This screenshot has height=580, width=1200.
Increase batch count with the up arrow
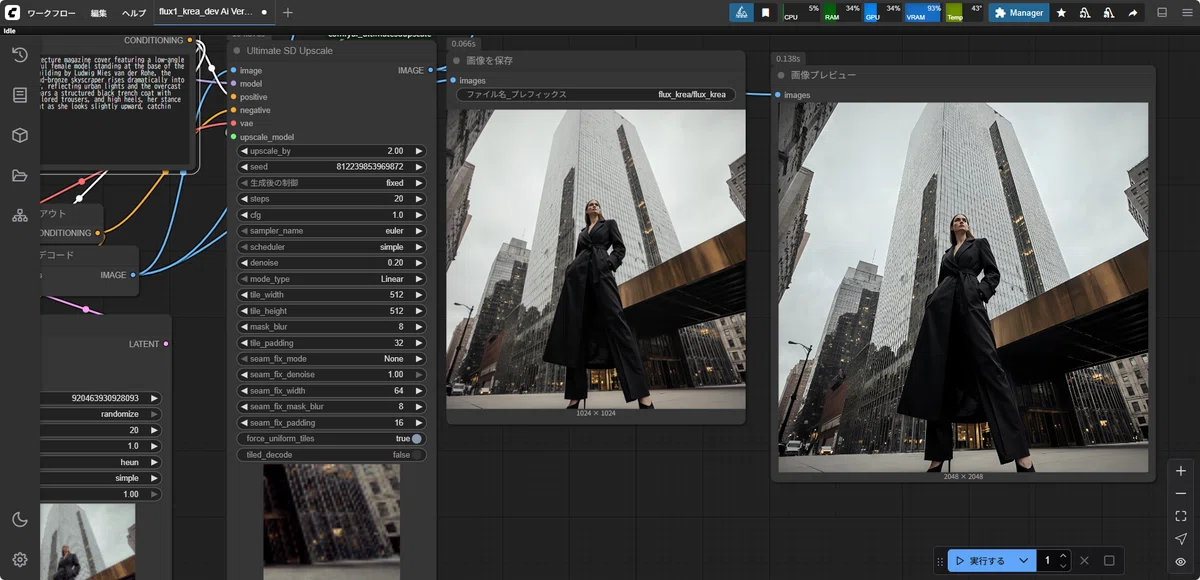1063,556
